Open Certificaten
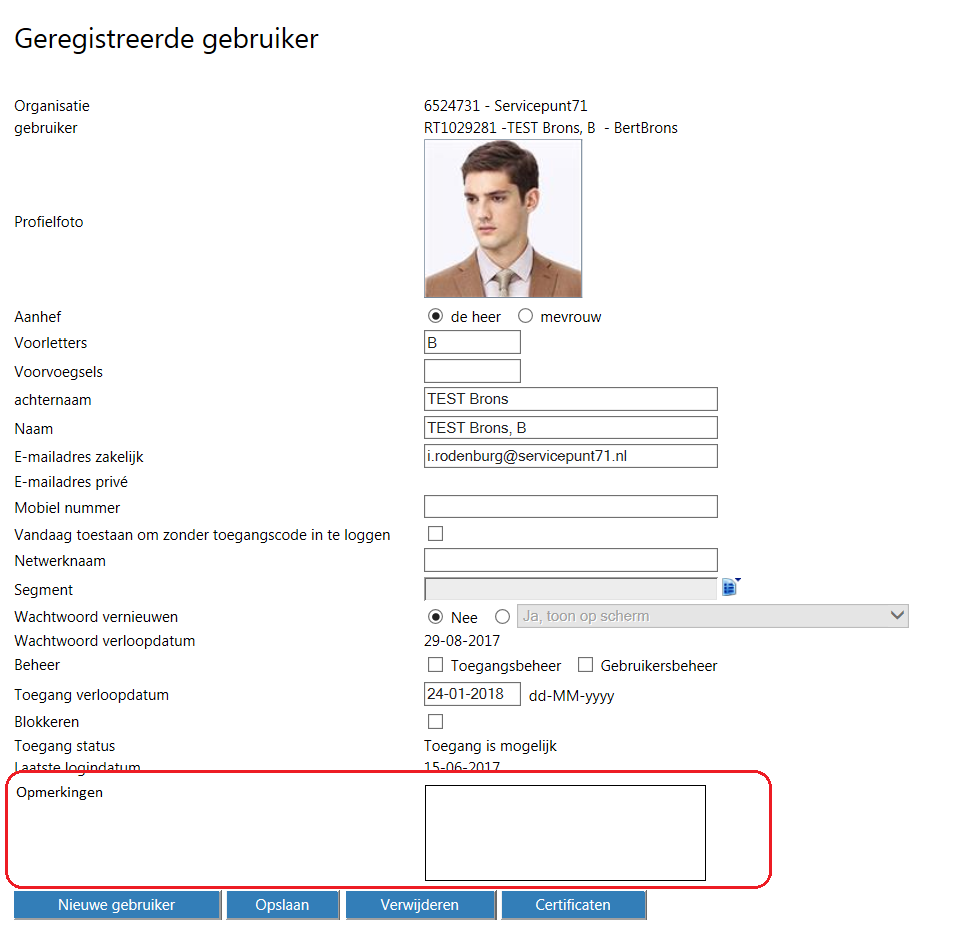 point(573,905)
